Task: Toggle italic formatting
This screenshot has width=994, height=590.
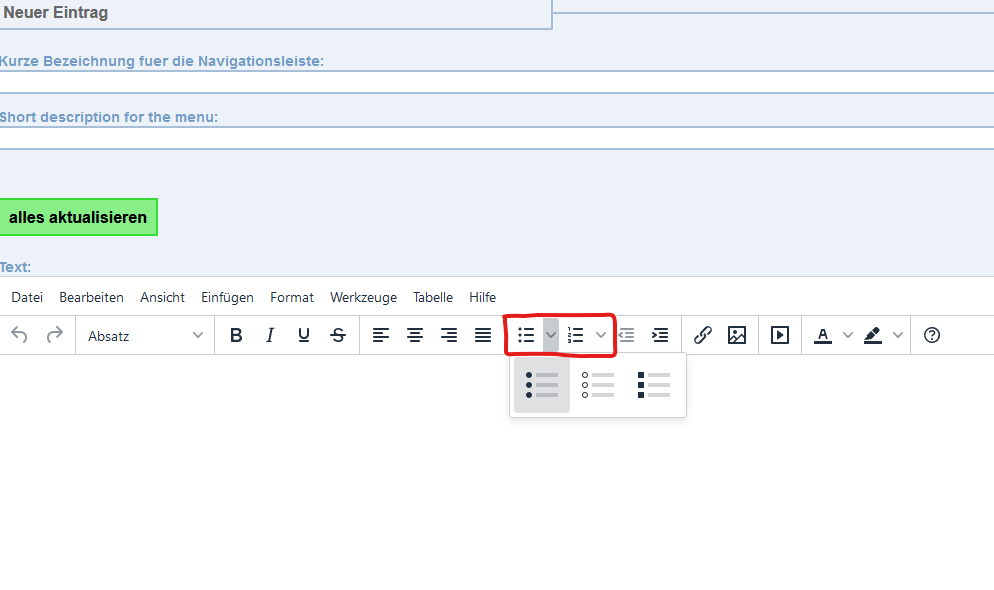Action: (x=270, y=335)
